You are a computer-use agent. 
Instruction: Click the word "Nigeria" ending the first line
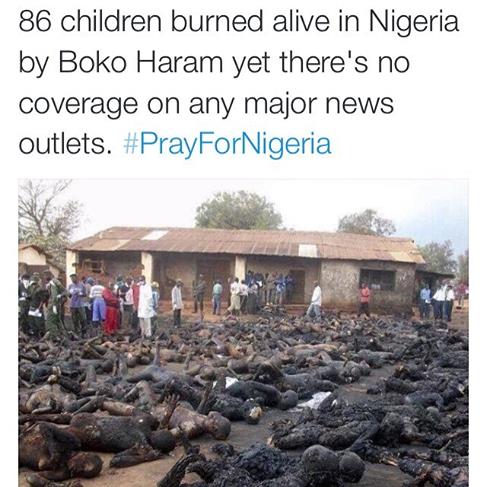point(414,23)
